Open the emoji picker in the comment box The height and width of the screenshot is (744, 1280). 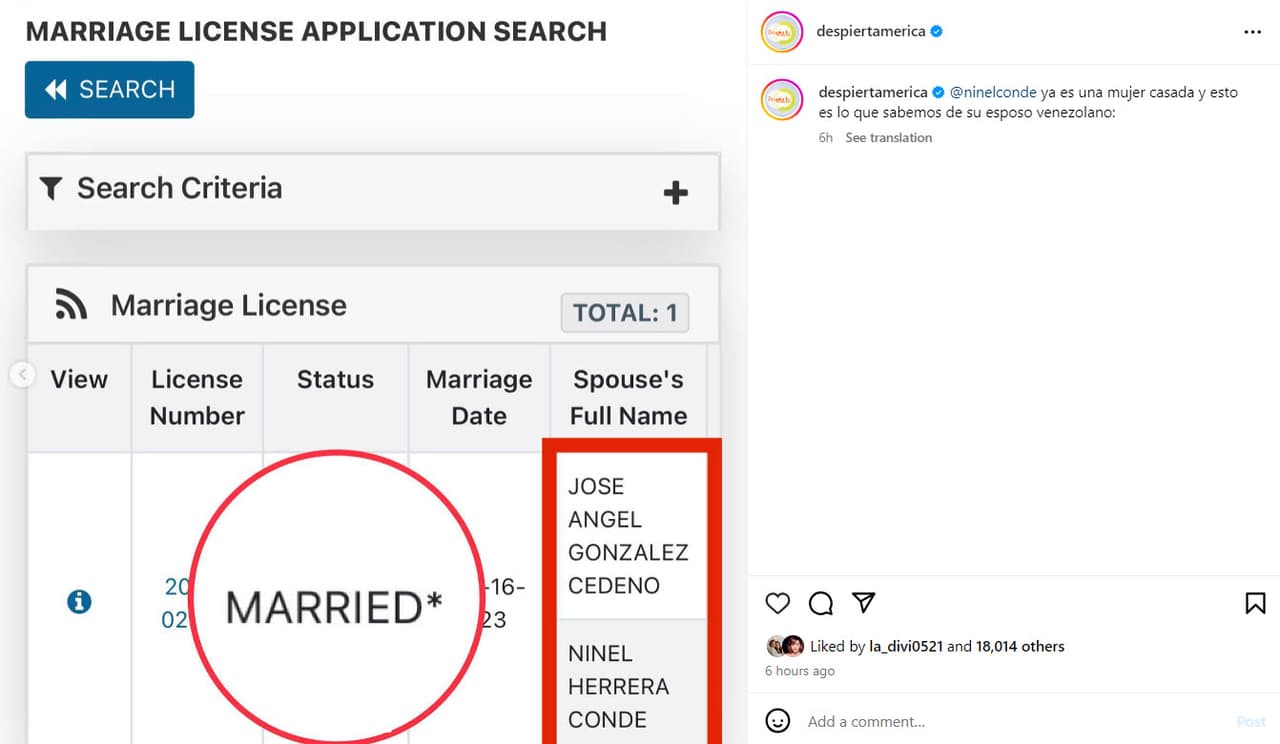tap(777, 720)
